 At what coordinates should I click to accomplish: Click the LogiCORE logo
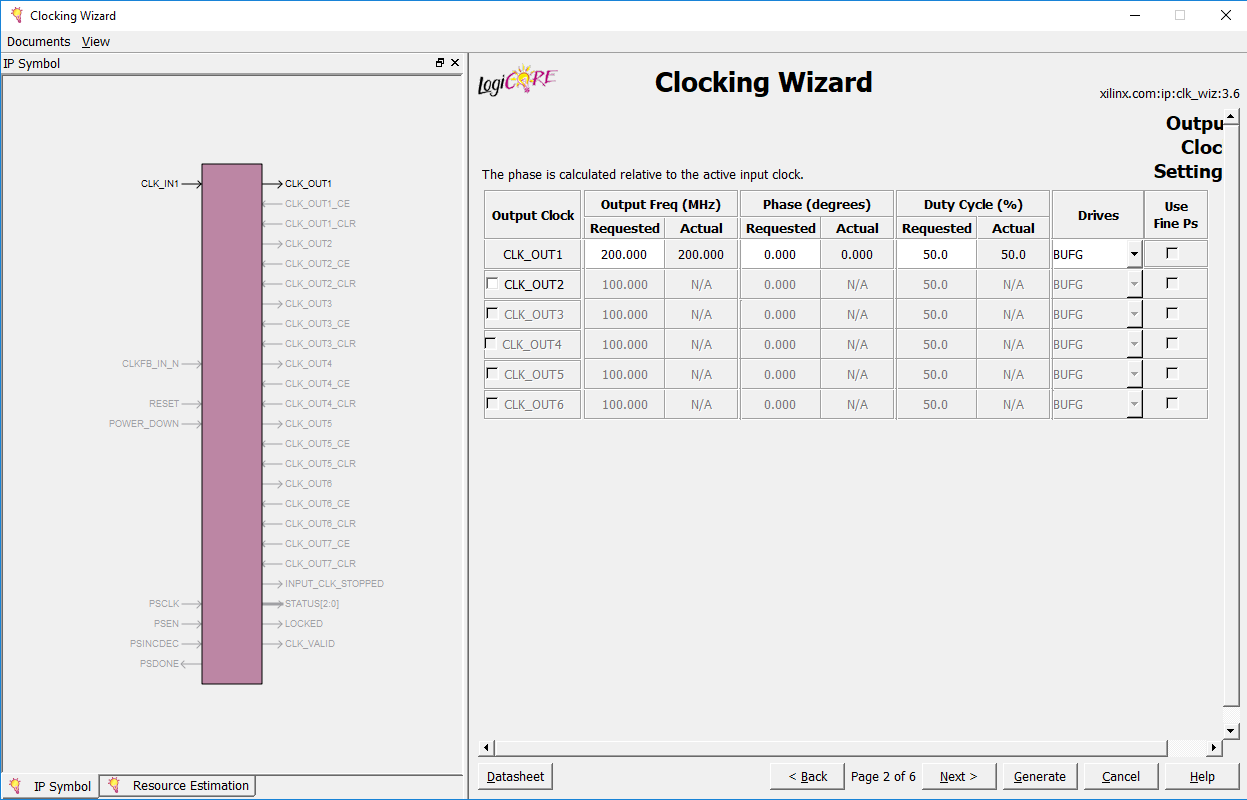click(516, 77)
